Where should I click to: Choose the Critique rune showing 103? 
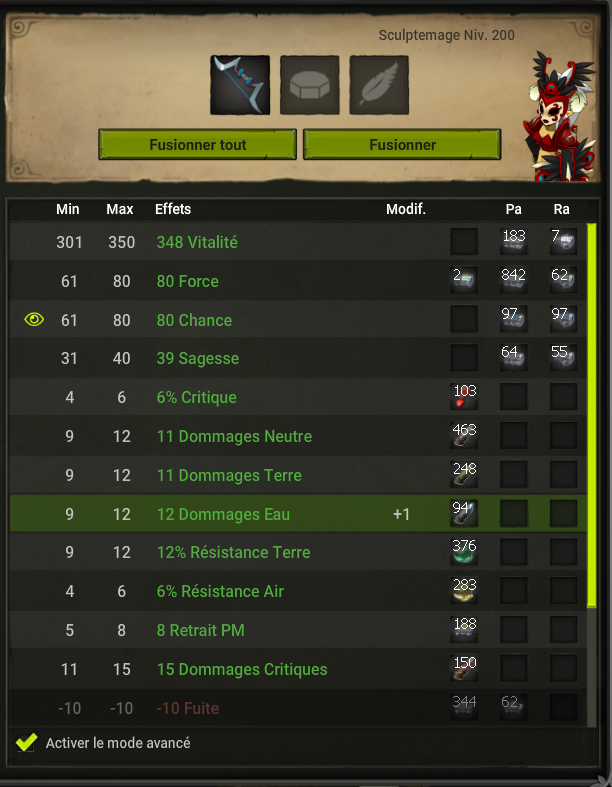[464, 397]
